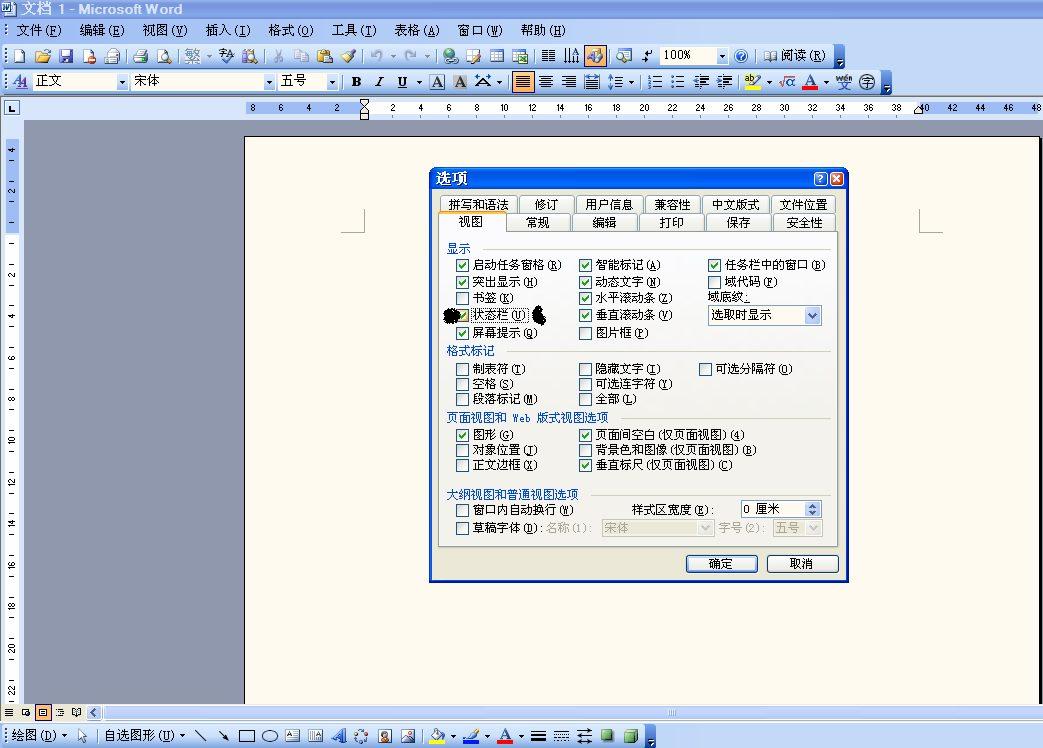Select the Oval shape tool
The image size is (1043, 748).
click(x=270, y=736)
